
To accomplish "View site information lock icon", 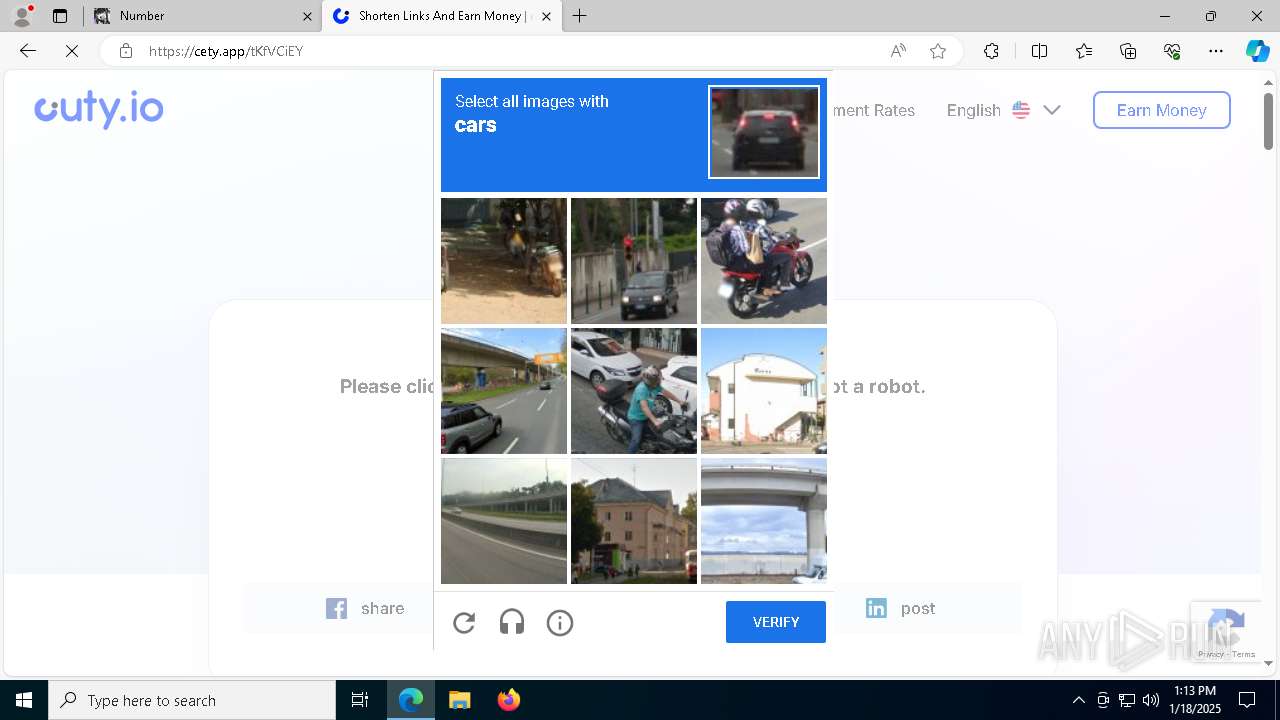I will click(126, 51).
